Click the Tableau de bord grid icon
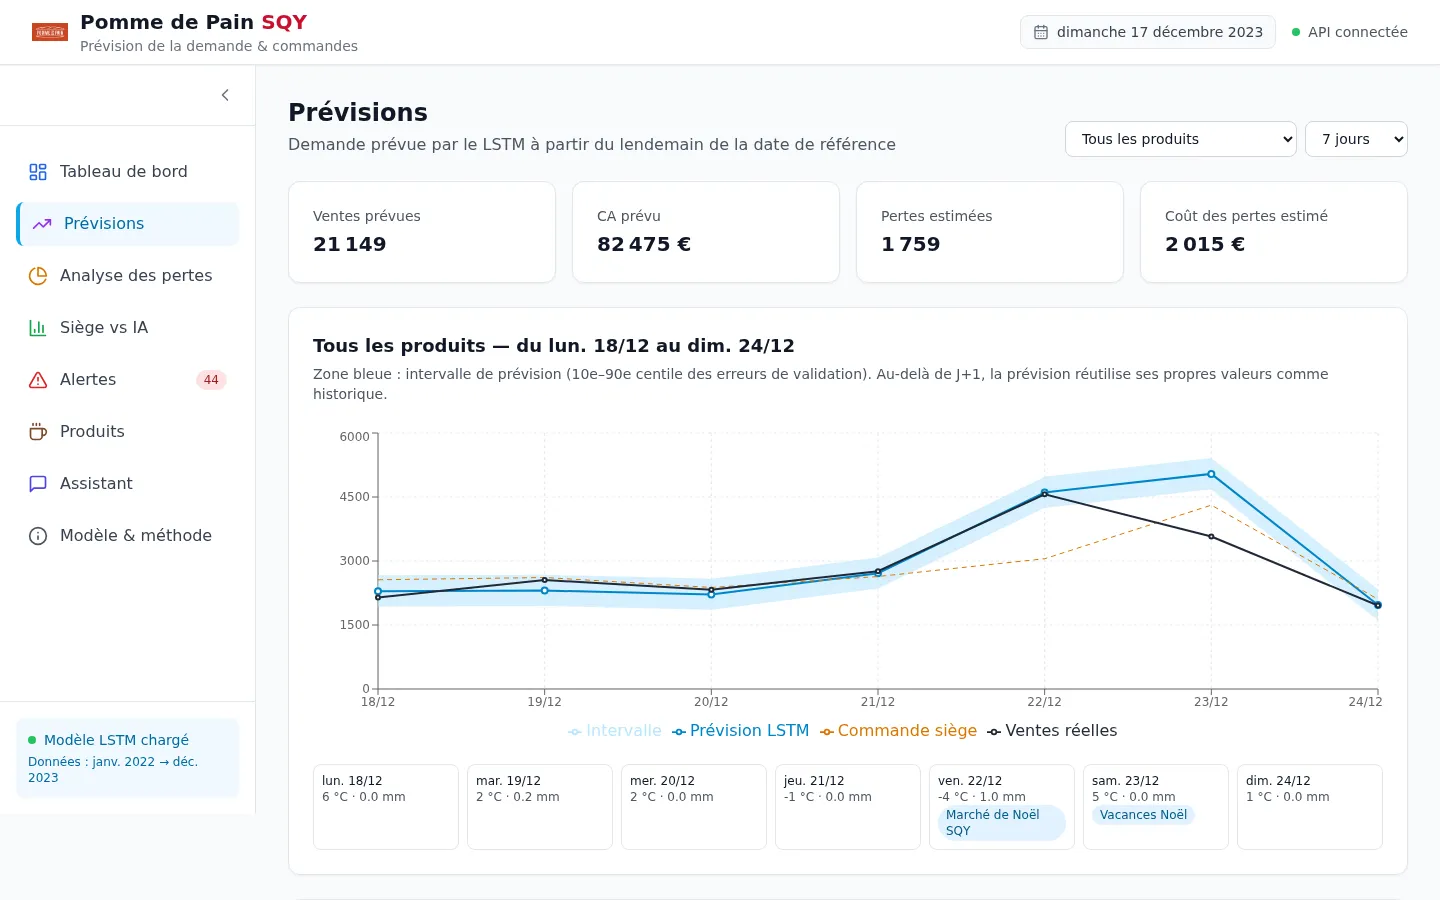The height and width of the screenshot is (900, 1440). (x=38, y=172)
